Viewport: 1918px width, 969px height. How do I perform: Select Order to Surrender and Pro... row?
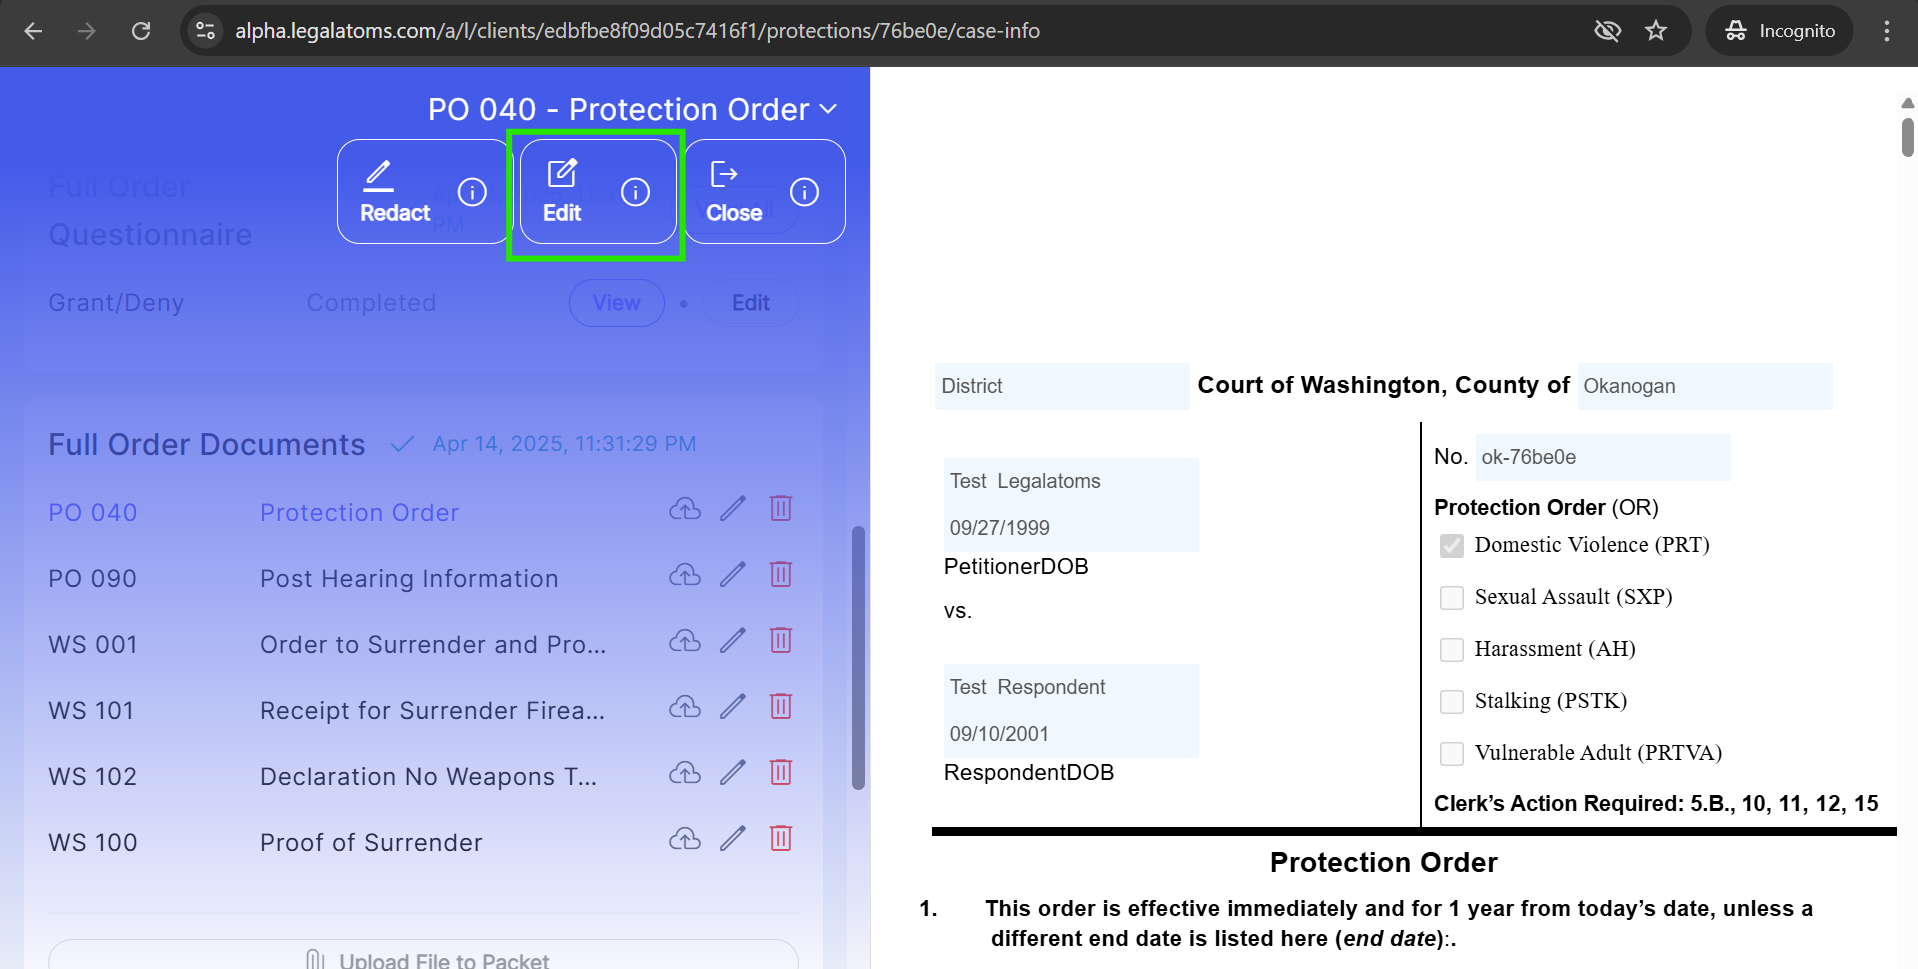pyautogui.click(x=433, y=645)
